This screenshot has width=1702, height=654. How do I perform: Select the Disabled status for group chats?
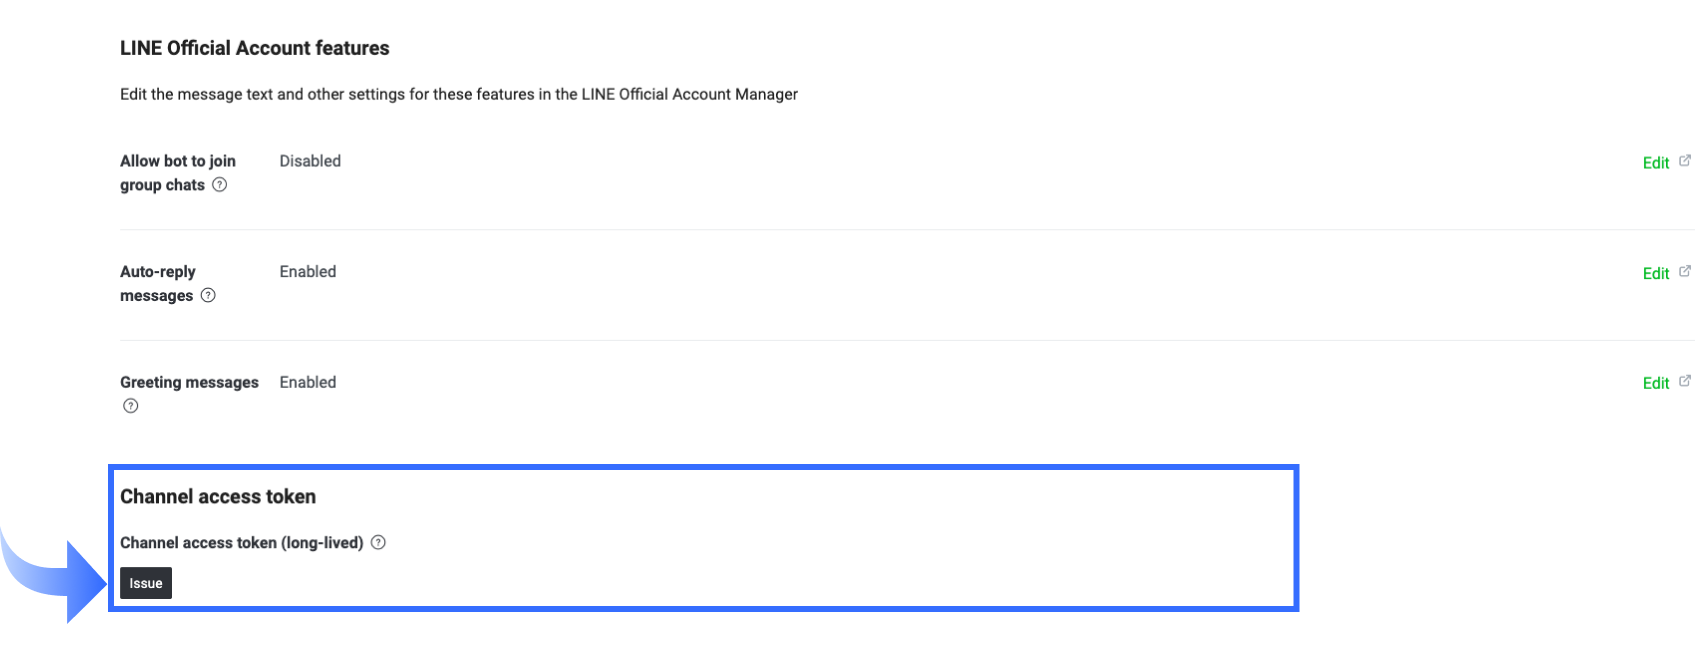pos(310,161)
